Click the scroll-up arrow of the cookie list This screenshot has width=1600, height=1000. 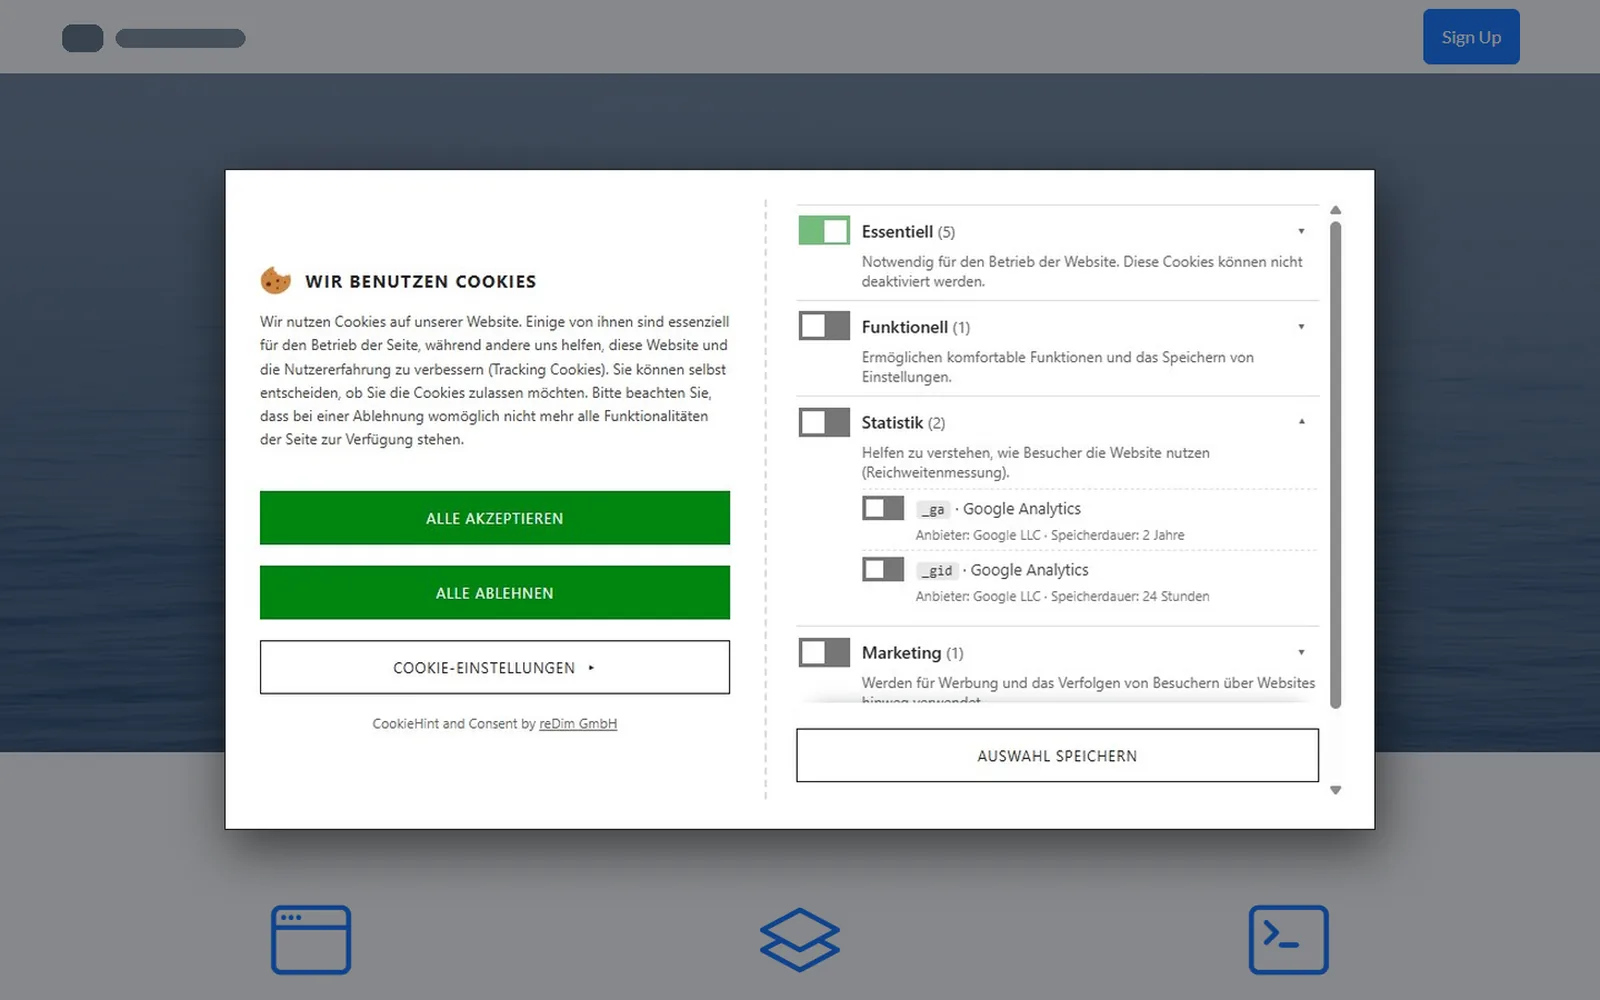coord(1335,210)
